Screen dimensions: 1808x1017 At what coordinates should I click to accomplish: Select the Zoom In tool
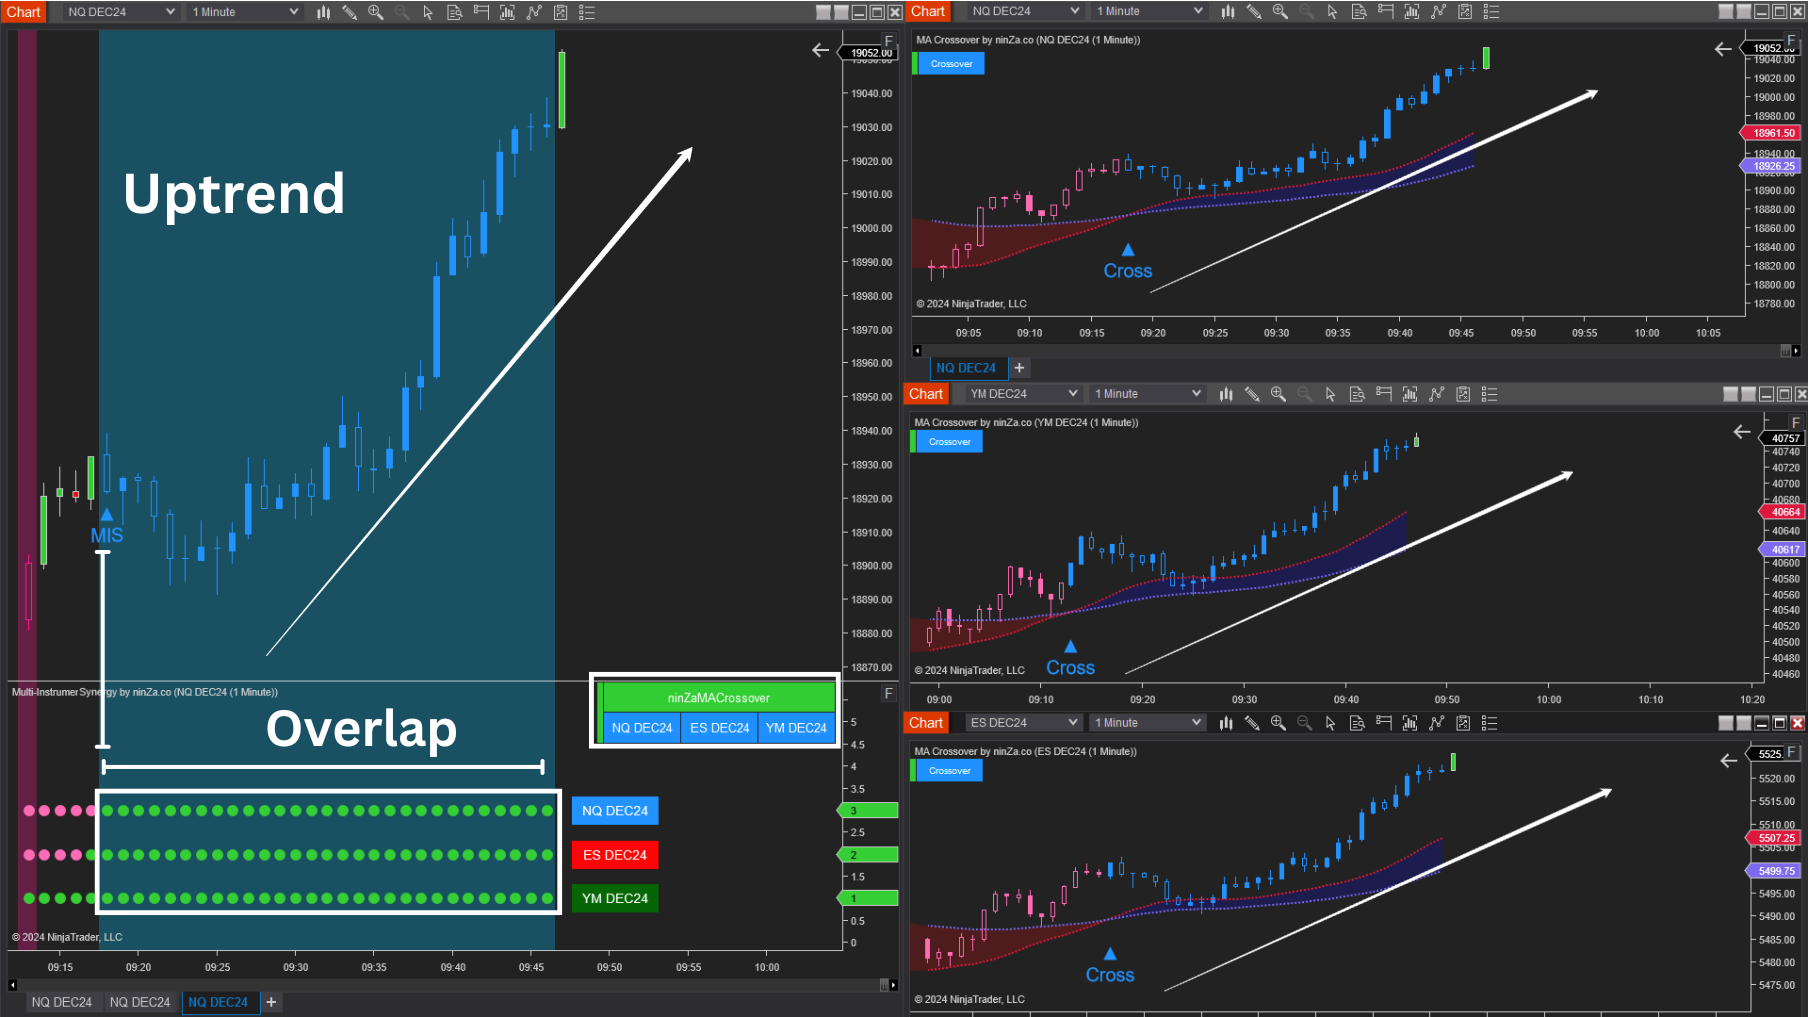tap(375, 12)
